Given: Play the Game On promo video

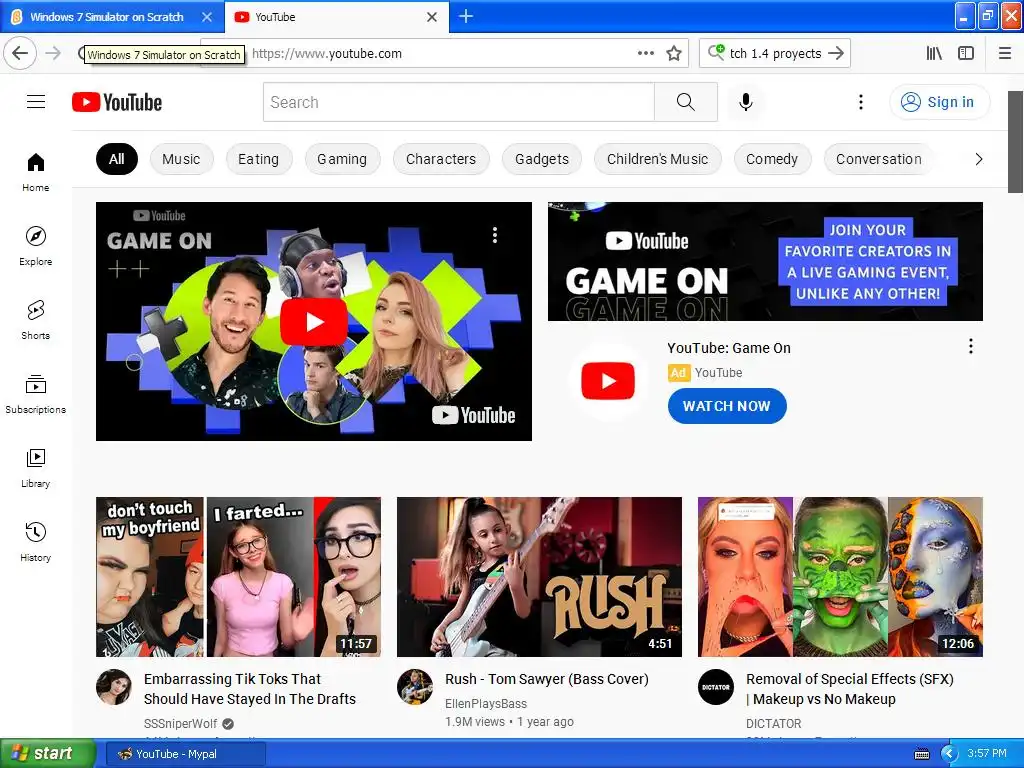Looking at the screenshot, I should pyautogui.click(x=313, y=321).
